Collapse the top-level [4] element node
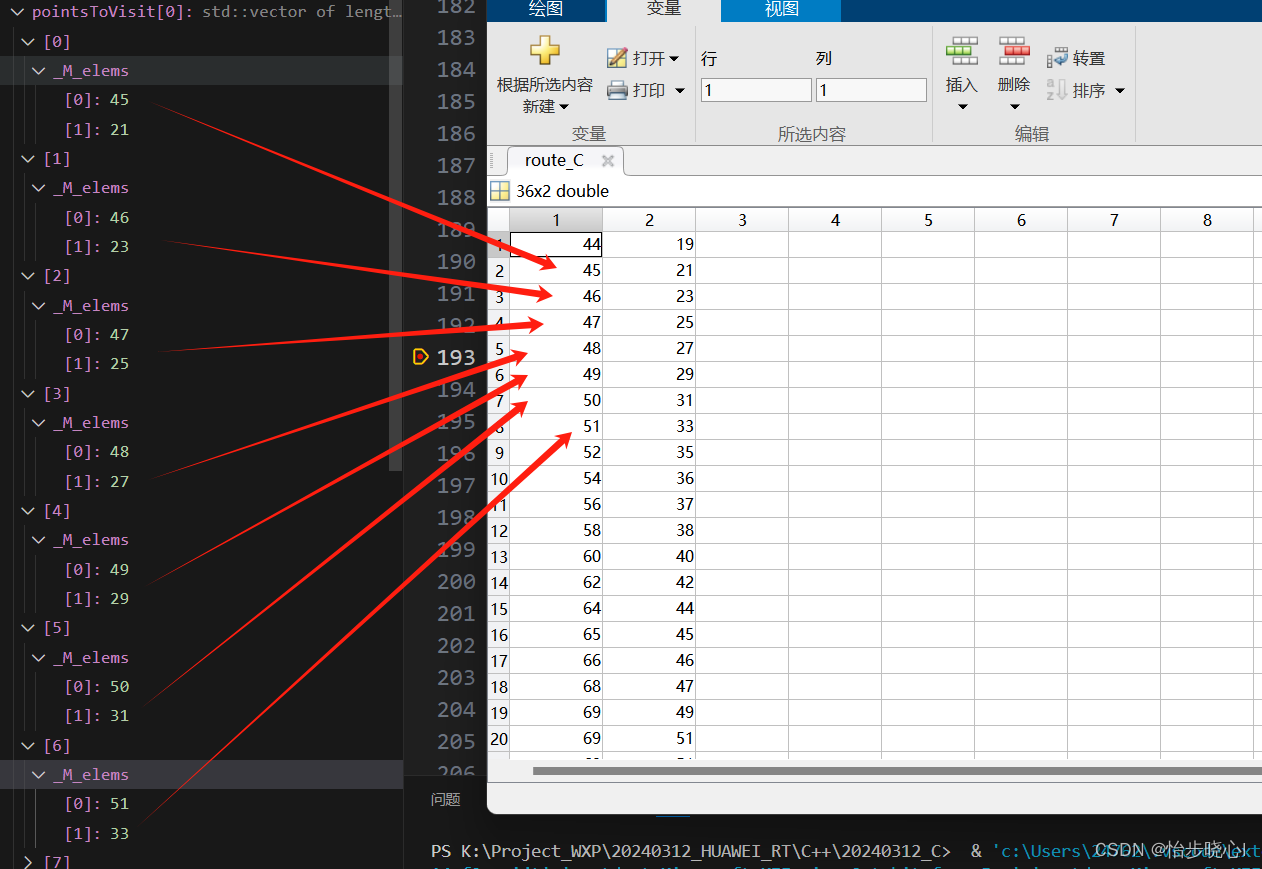Viewport: 1262px width, 869px height. point(28,511)
